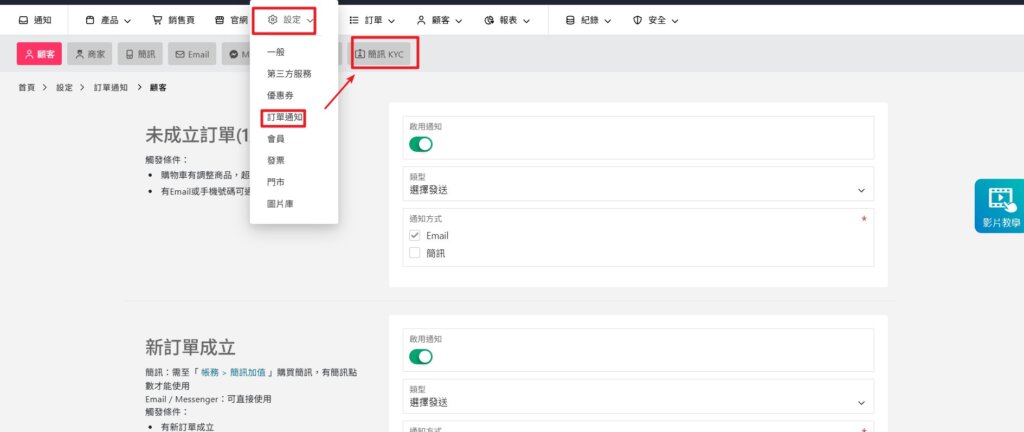Viewport: 1024px width, 432px height.
Task: Click the 報表 chart icon
Action: [x=488, y=20]
